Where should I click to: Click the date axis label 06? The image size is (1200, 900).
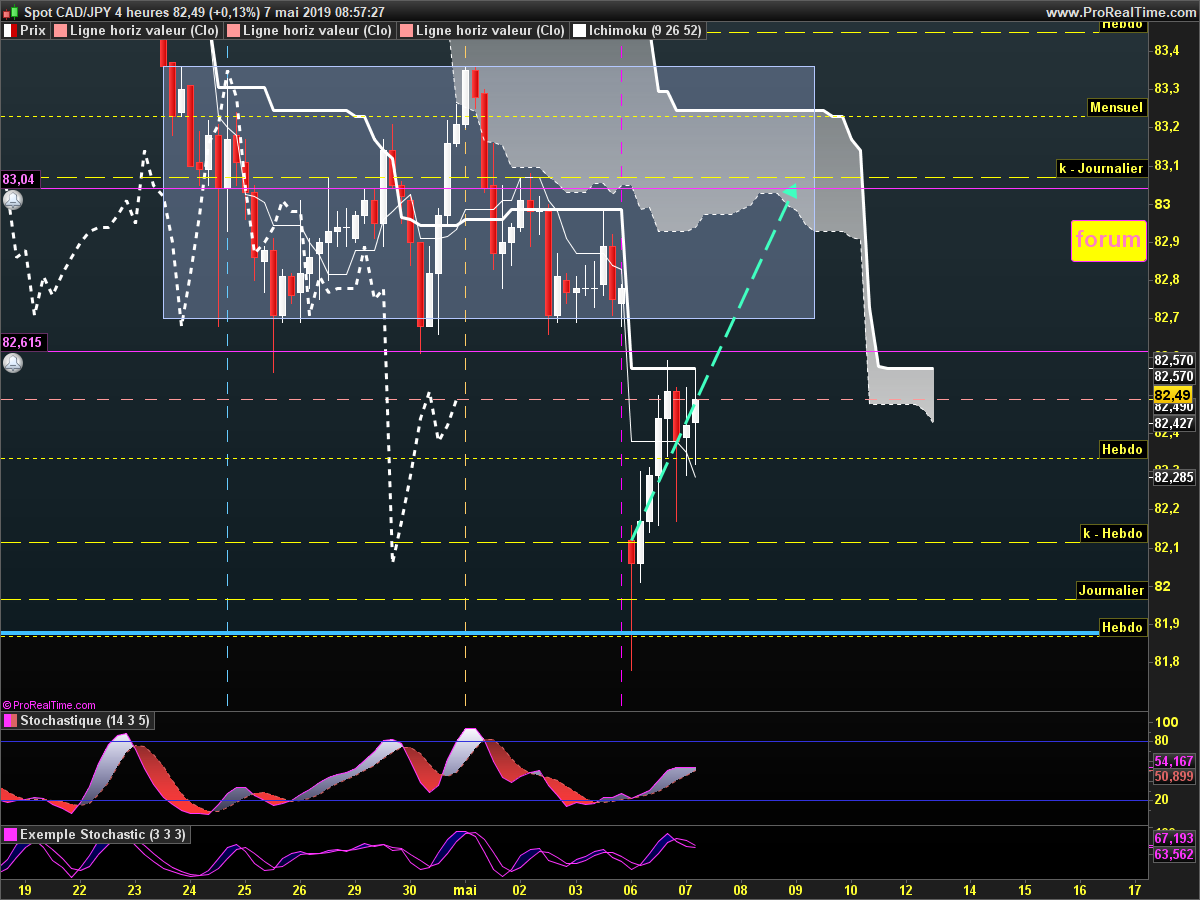point(630,888)
